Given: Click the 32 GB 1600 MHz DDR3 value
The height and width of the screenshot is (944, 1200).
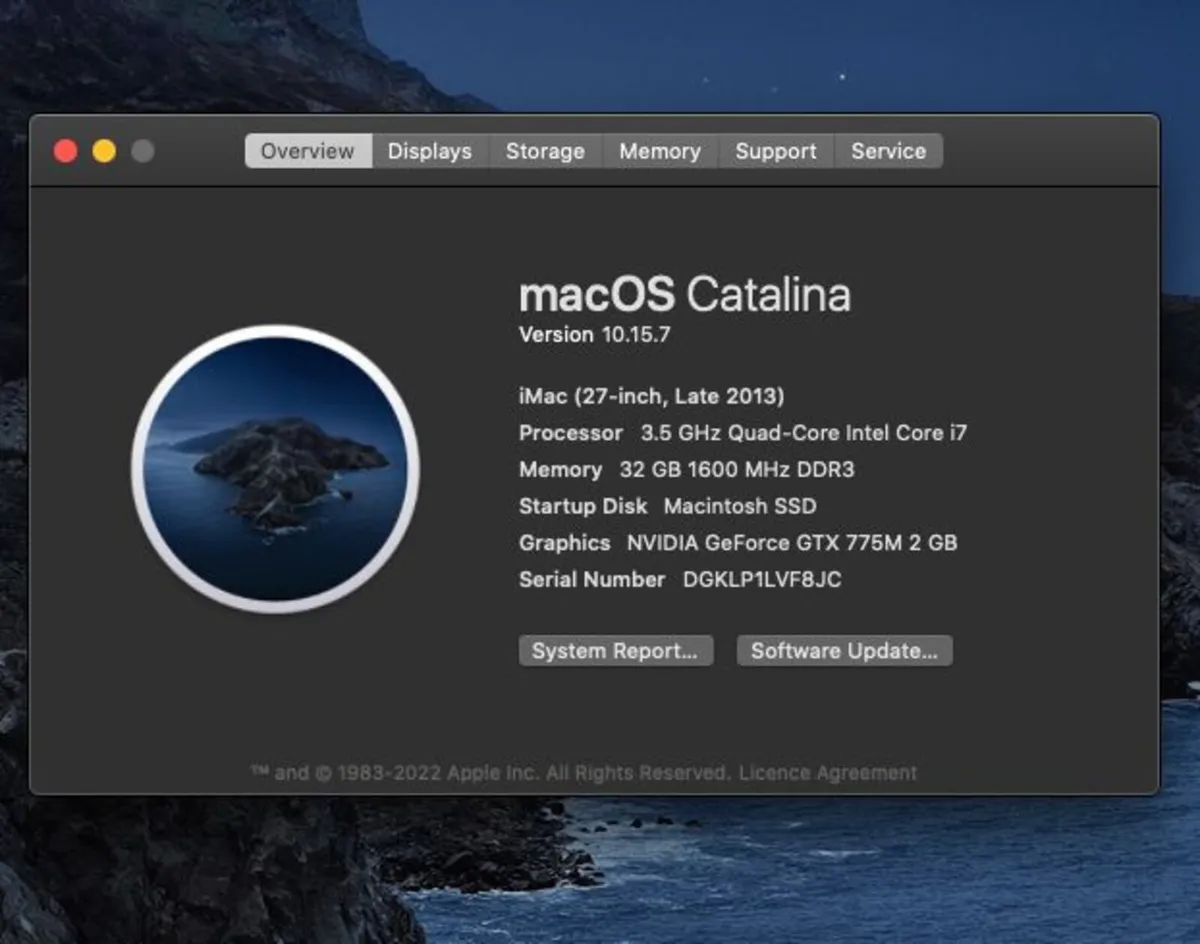Looking at the screenshot, I should 737,470.
